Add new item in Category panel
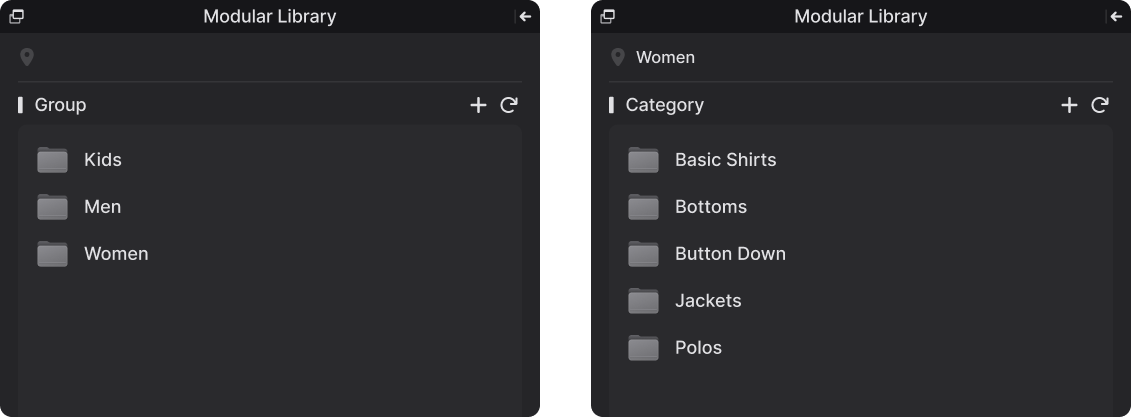 [1069, 105]
